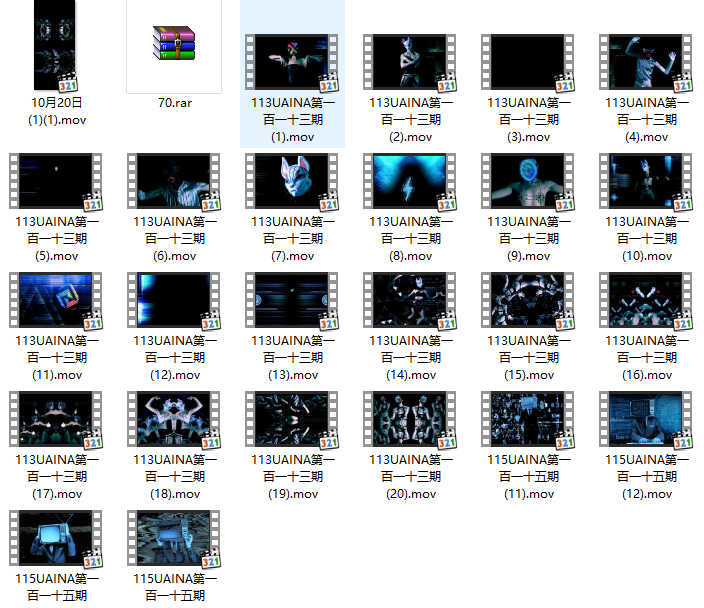Click the file name 10月20日 (1)(1).mov

[57, 111]
